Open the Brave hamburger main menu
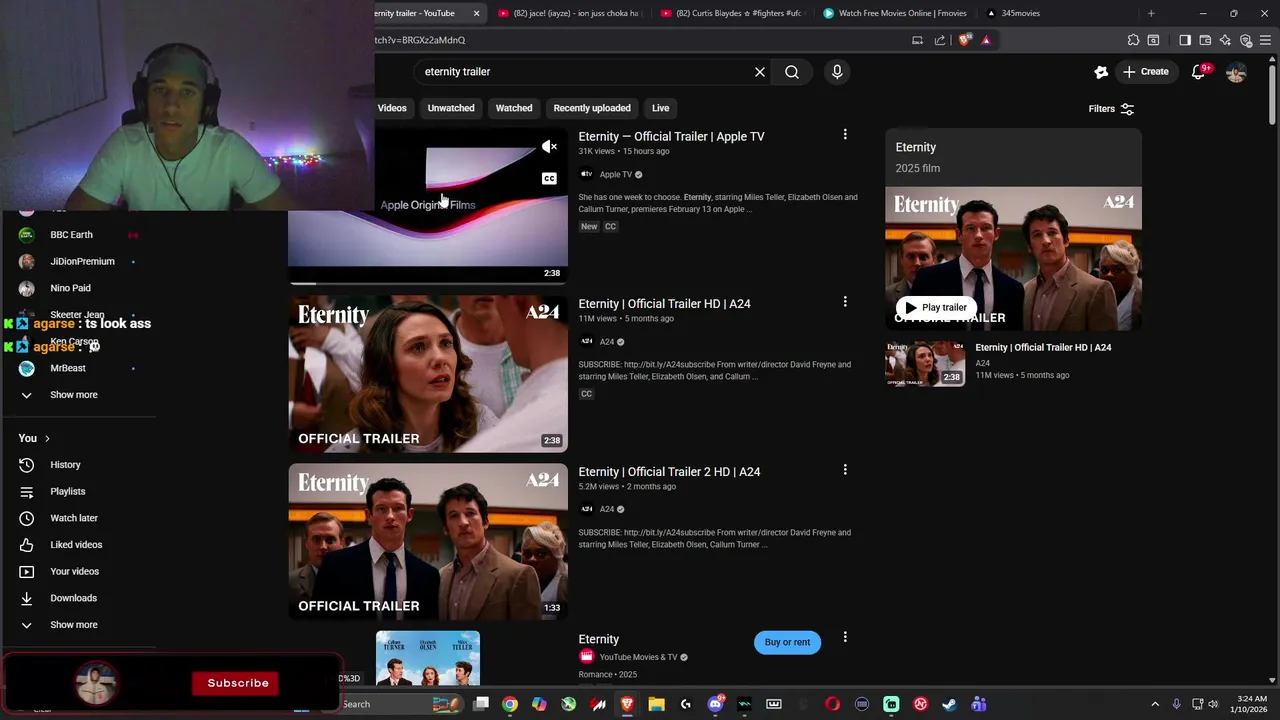 [1266, 40]
